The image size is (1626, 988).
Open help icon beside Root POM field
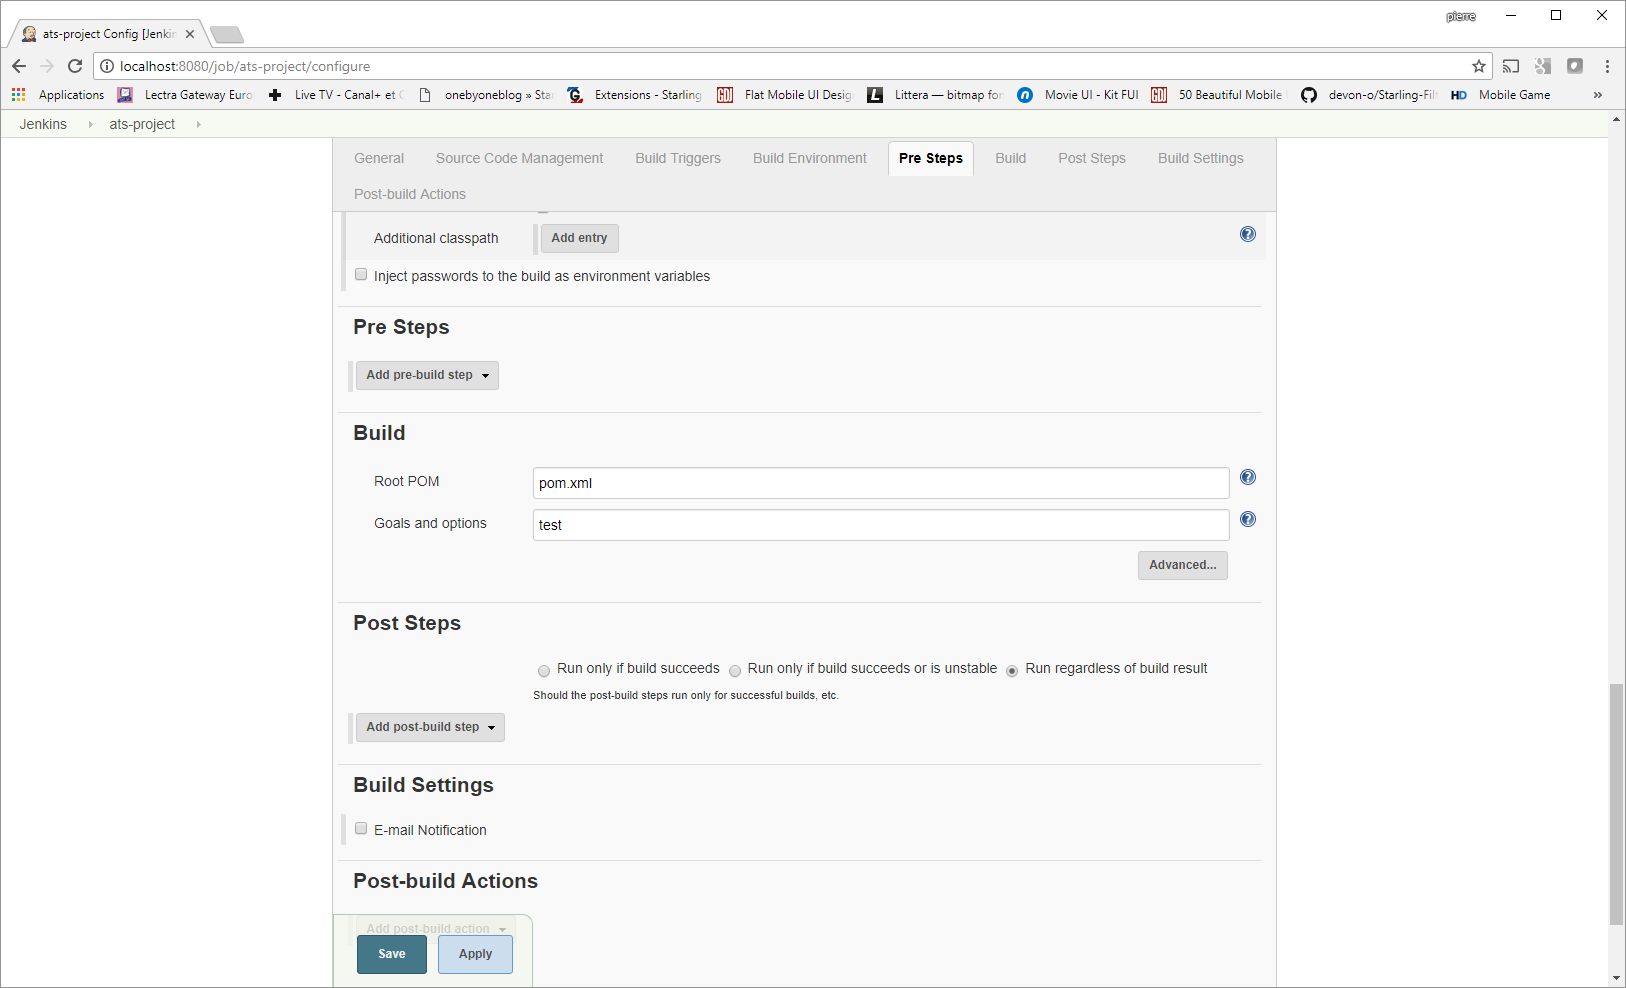click(1248, 477)
